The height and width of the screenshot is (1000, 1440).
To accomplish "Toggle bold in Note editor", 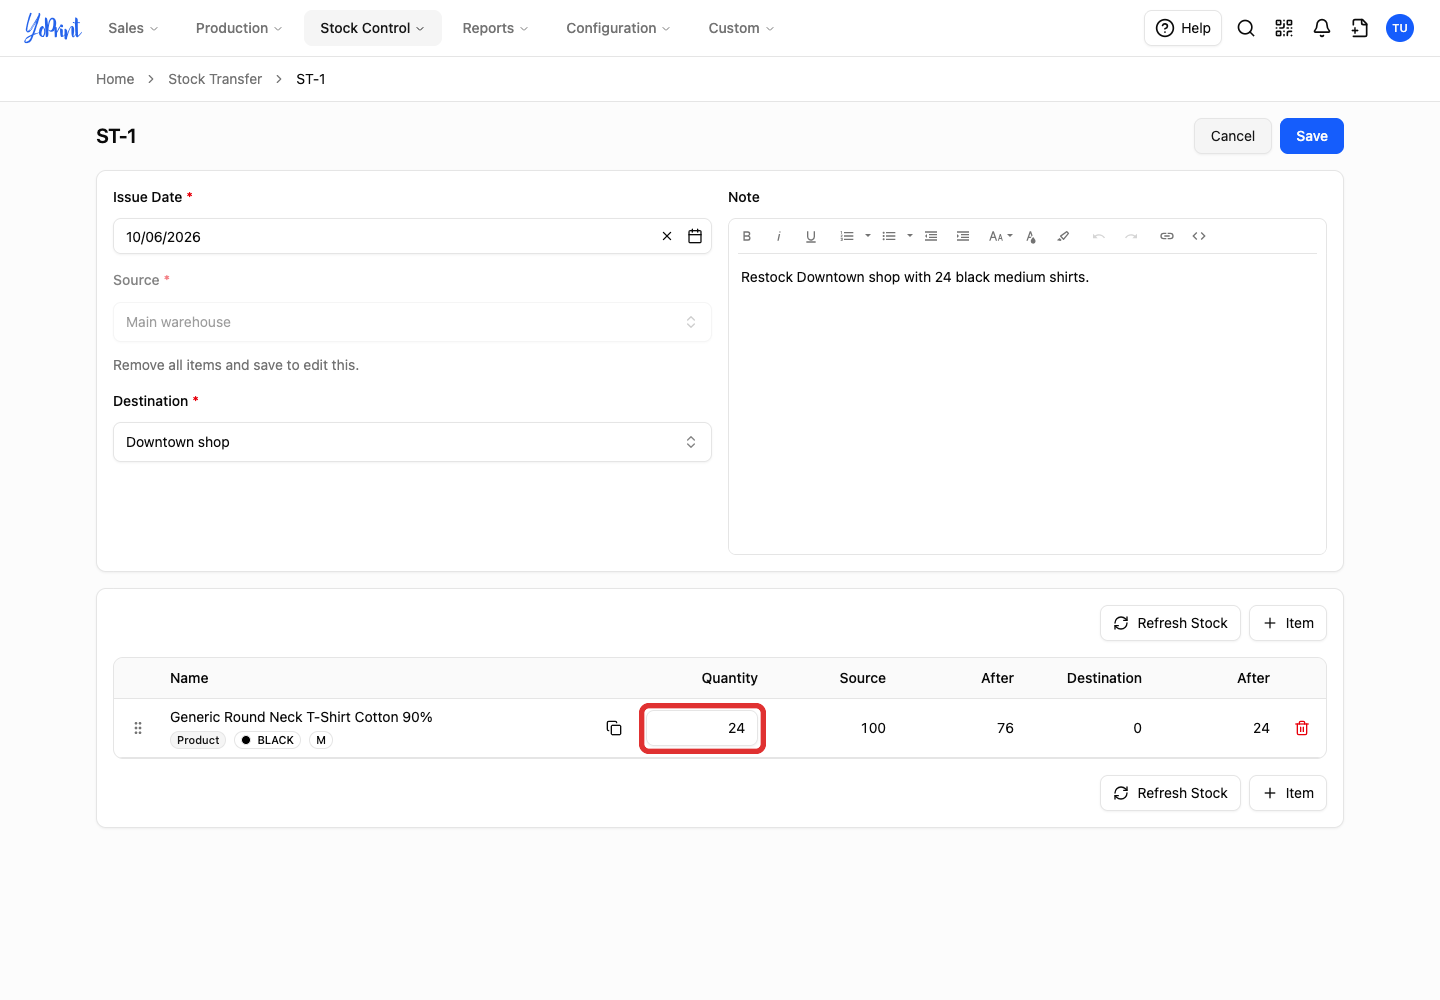I will (x=747, y=236).
